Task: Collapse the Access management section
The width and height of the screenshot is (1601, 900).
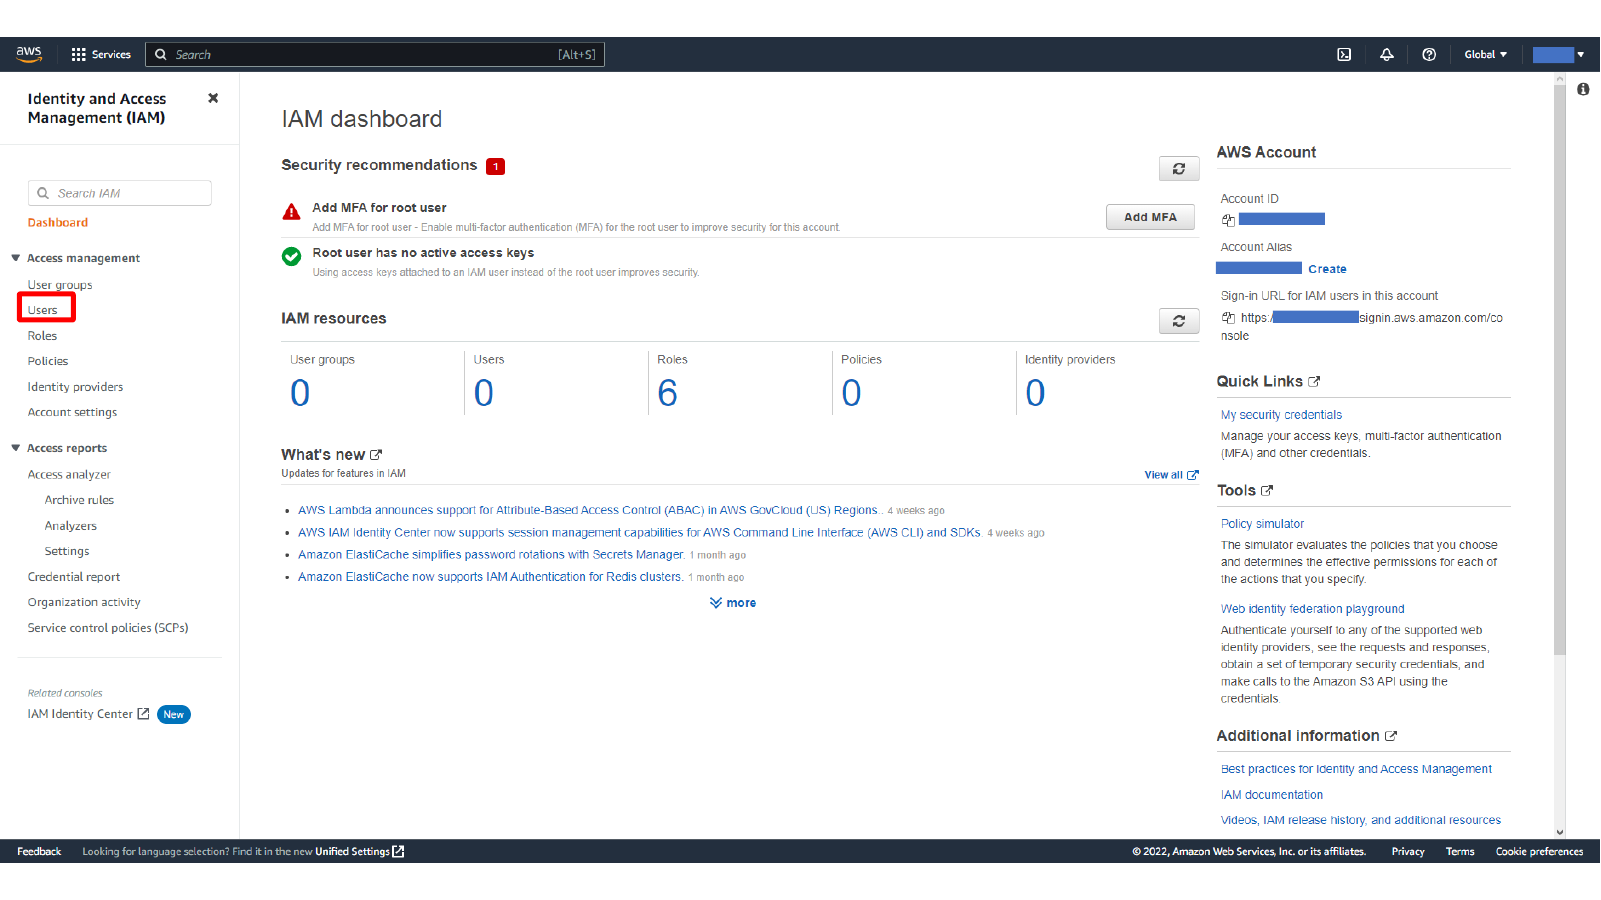Action: (16, 258)
